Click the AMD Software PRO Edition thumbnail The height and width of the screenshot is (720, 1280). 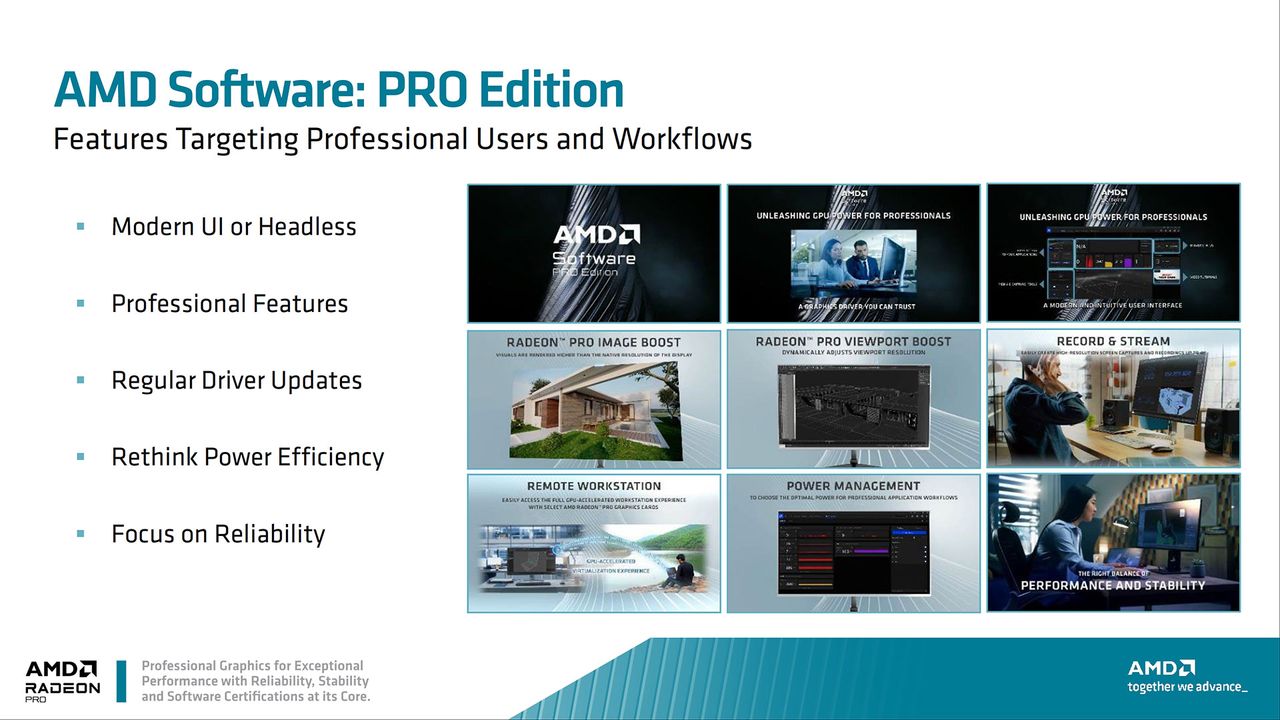594,253
